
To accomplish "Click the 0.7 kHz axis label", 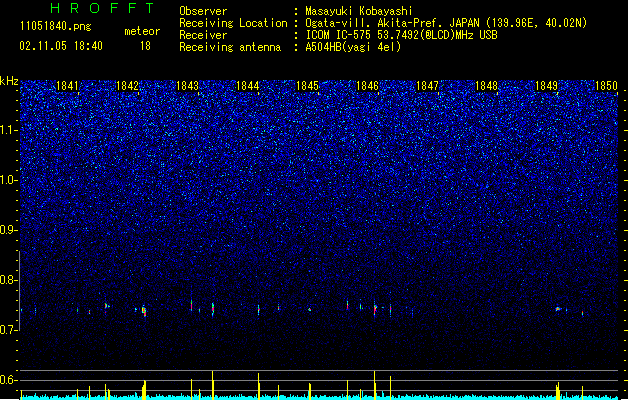I will click(9, 330).
